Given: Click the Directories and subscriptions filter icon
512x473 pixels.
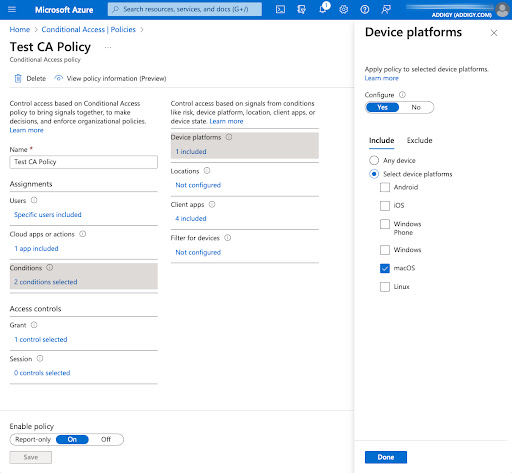Looking at the screenshot, I should (x=301, y=9).
